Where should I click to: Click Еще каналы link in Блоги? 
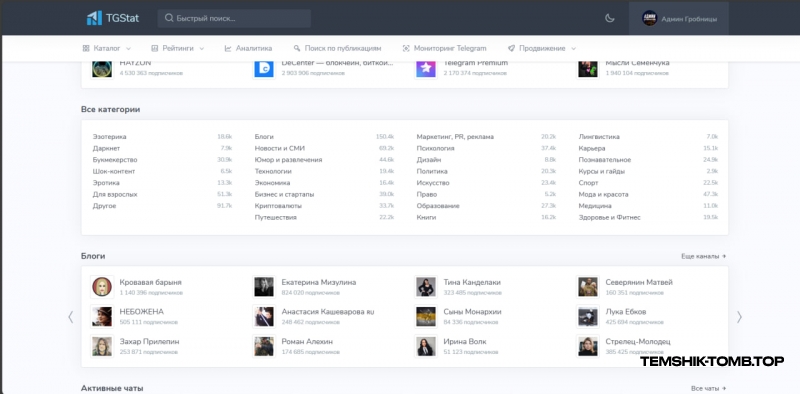point(704,256)
